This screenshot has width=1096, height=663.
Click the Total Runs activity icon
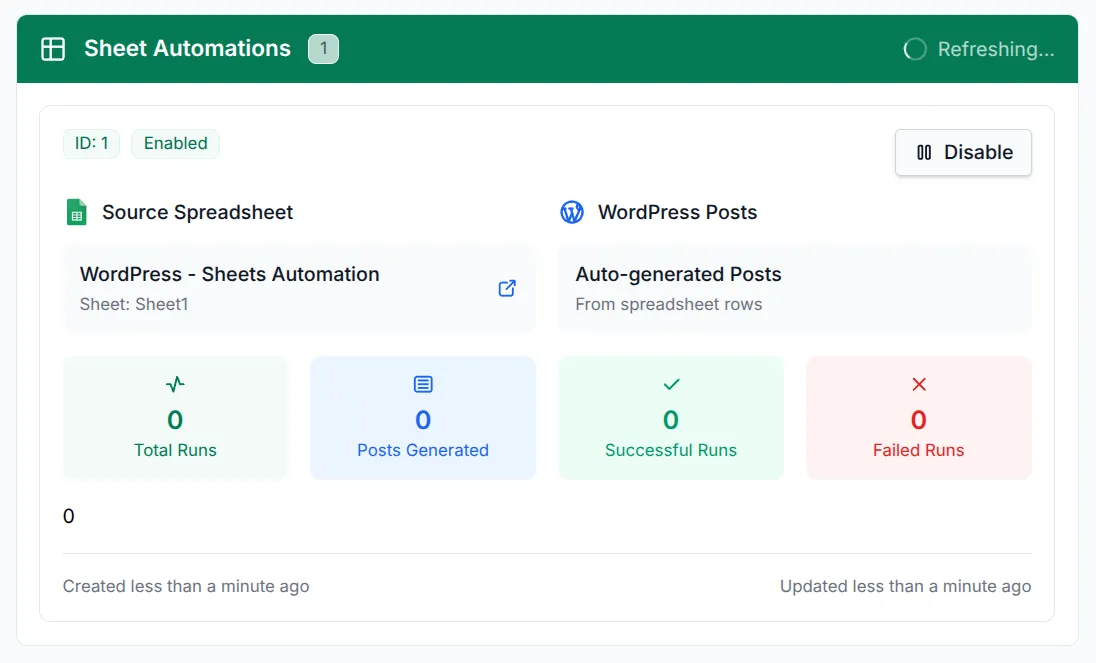(x=175, y=384)
